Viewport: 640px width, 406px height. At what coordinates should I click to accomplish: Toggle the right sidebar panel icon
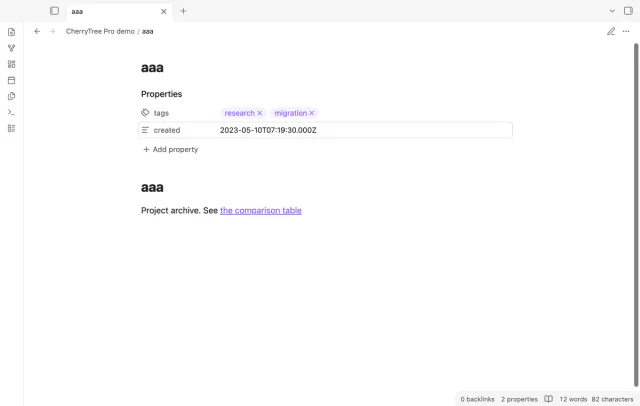[628, 11]
